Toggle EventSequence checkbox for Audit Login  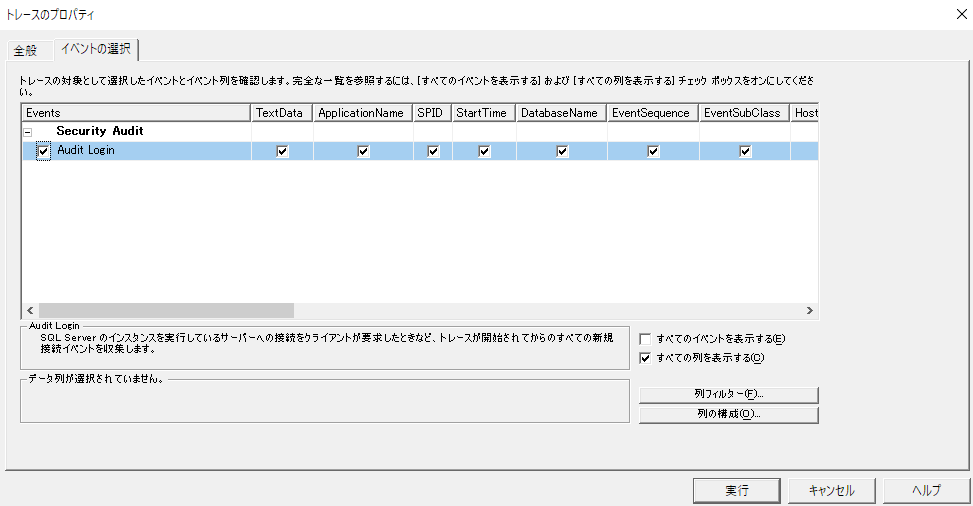[653, 151]
